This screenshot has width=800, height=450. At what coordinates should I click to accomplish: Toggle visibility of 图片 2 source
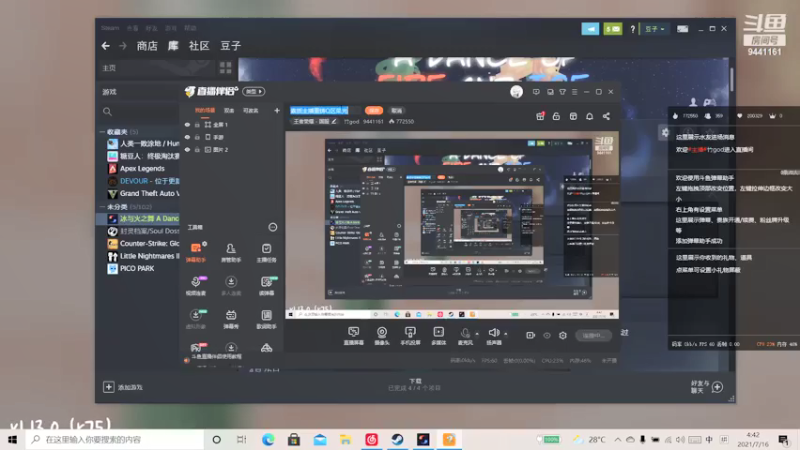coord(187,149)
